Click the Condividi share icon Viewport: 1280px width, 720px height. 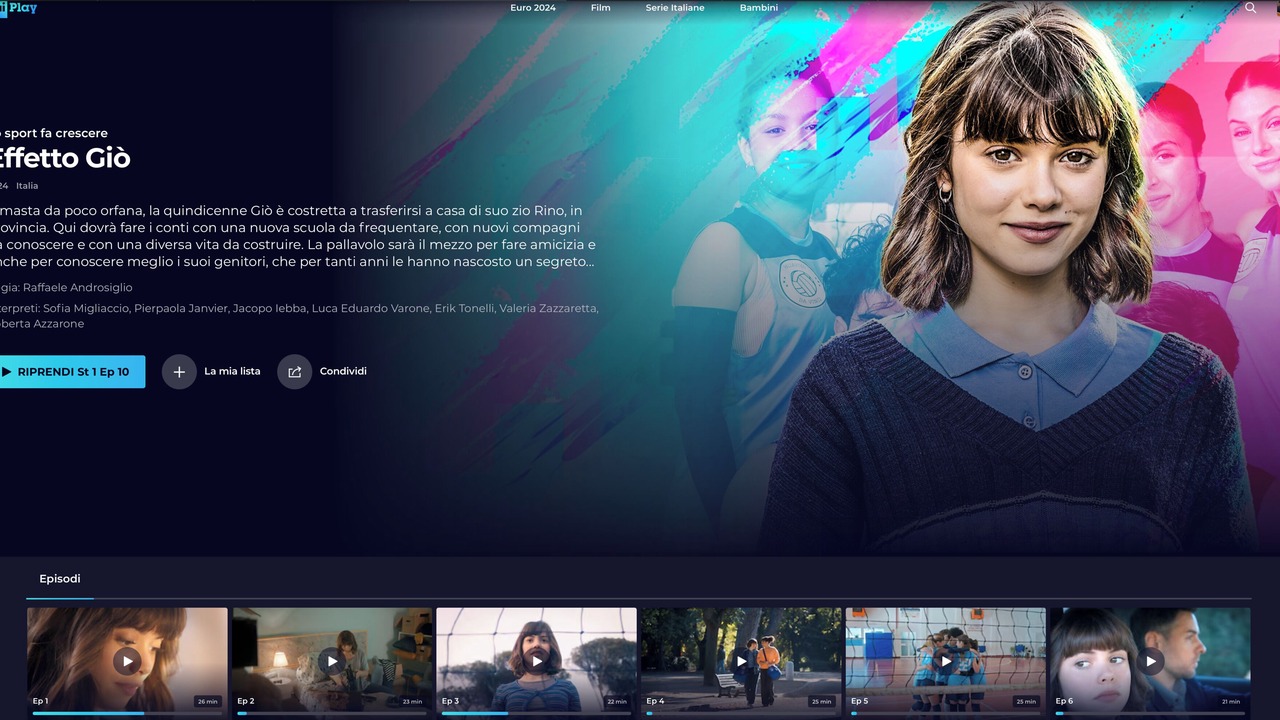click(295, 372)
